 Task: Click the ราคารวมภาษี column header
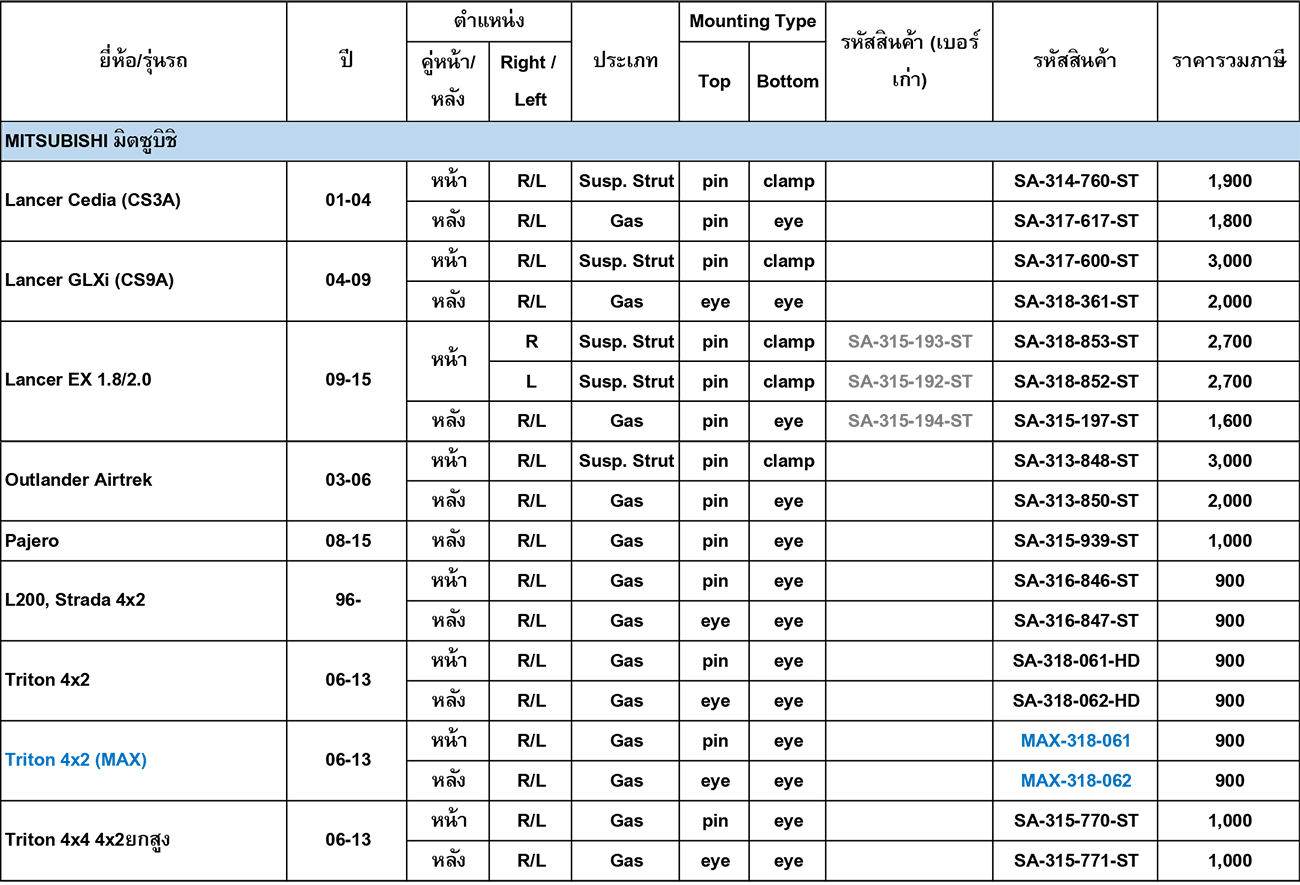(x=1229, y=61)
